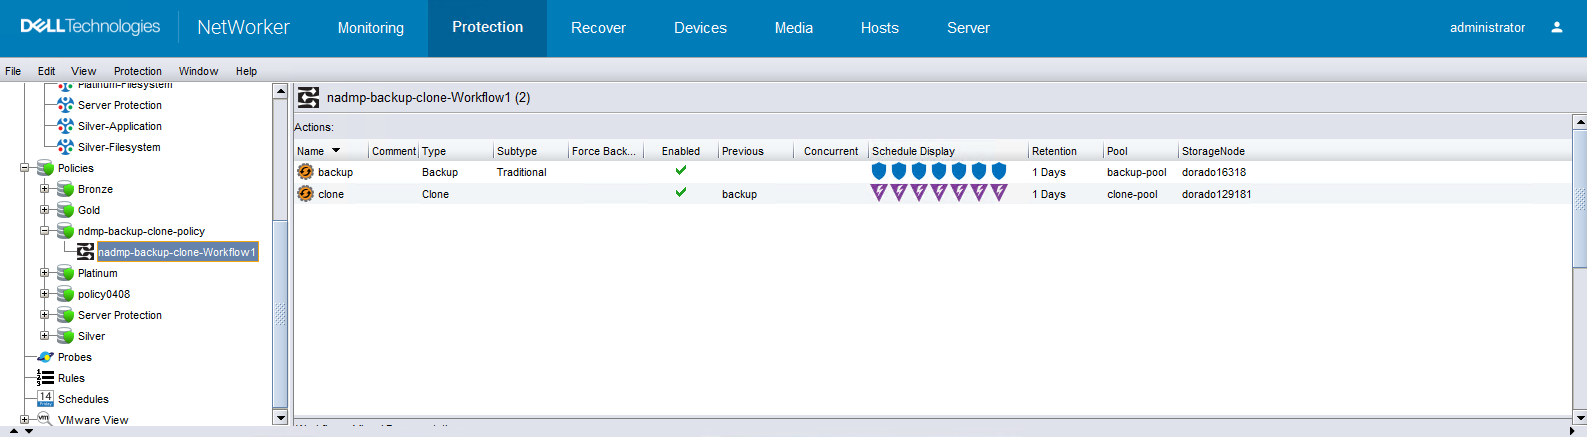Click first purple clone schedule icon
This screenshot has width=1587, height=437.
click(879, 193)
